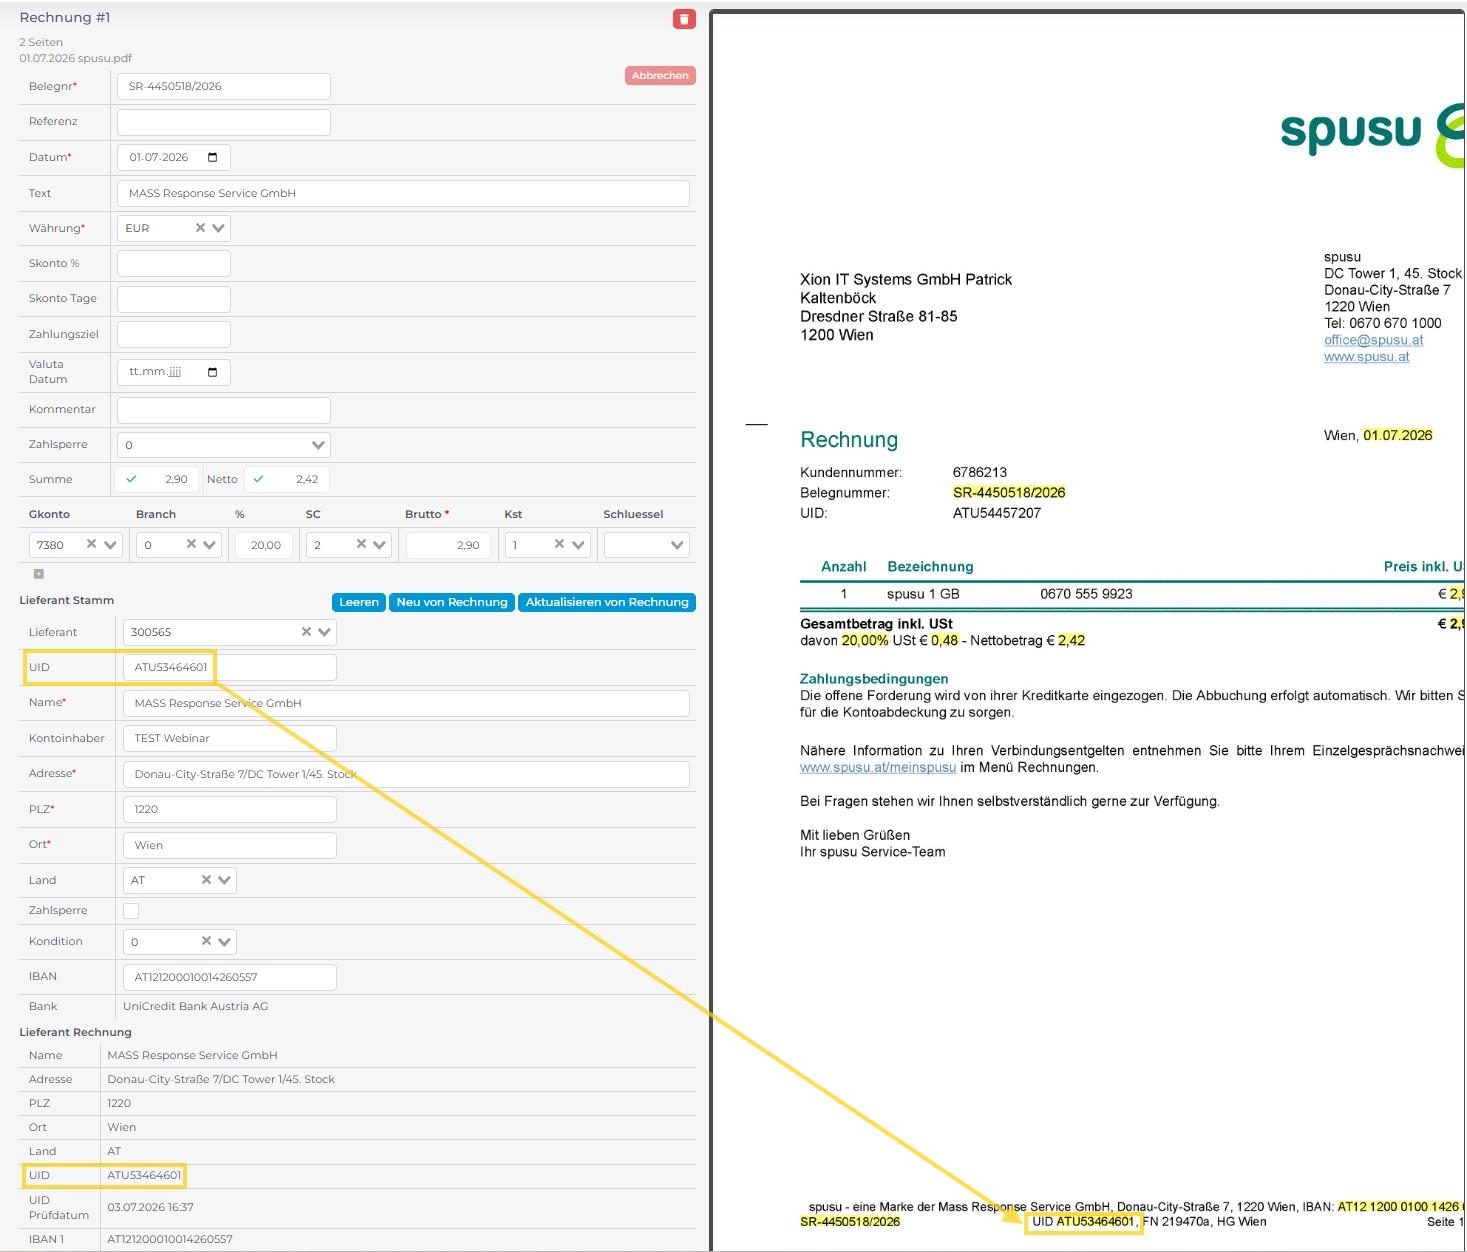This screenshot has width=1467, height=1252.
Task: Click the highlighted date 01.07.2026 in the invoice
Action: tap(1398, 435)
